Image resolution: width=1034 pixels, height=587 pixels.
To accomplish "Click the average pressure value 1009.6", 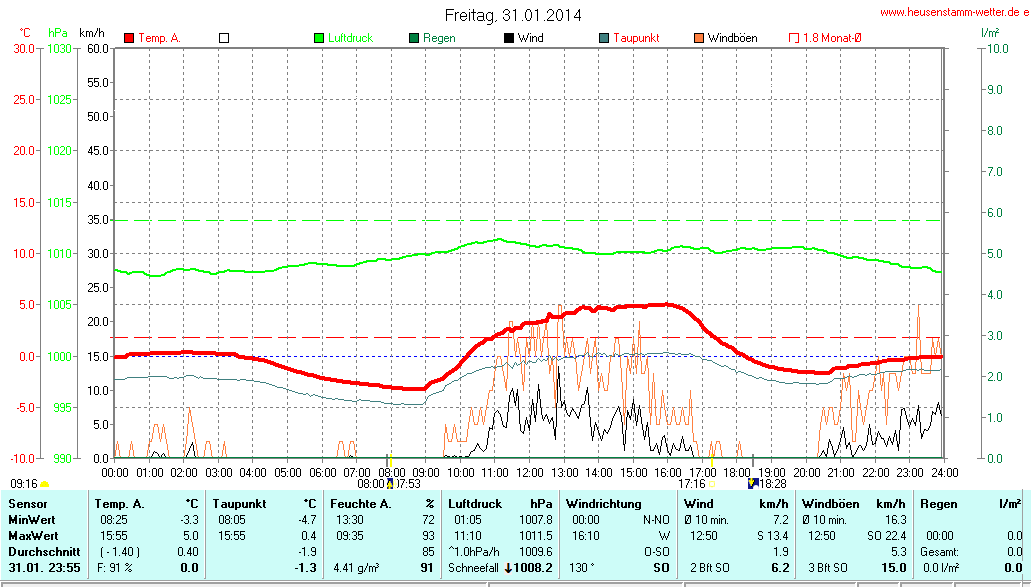I will (535, 551).
